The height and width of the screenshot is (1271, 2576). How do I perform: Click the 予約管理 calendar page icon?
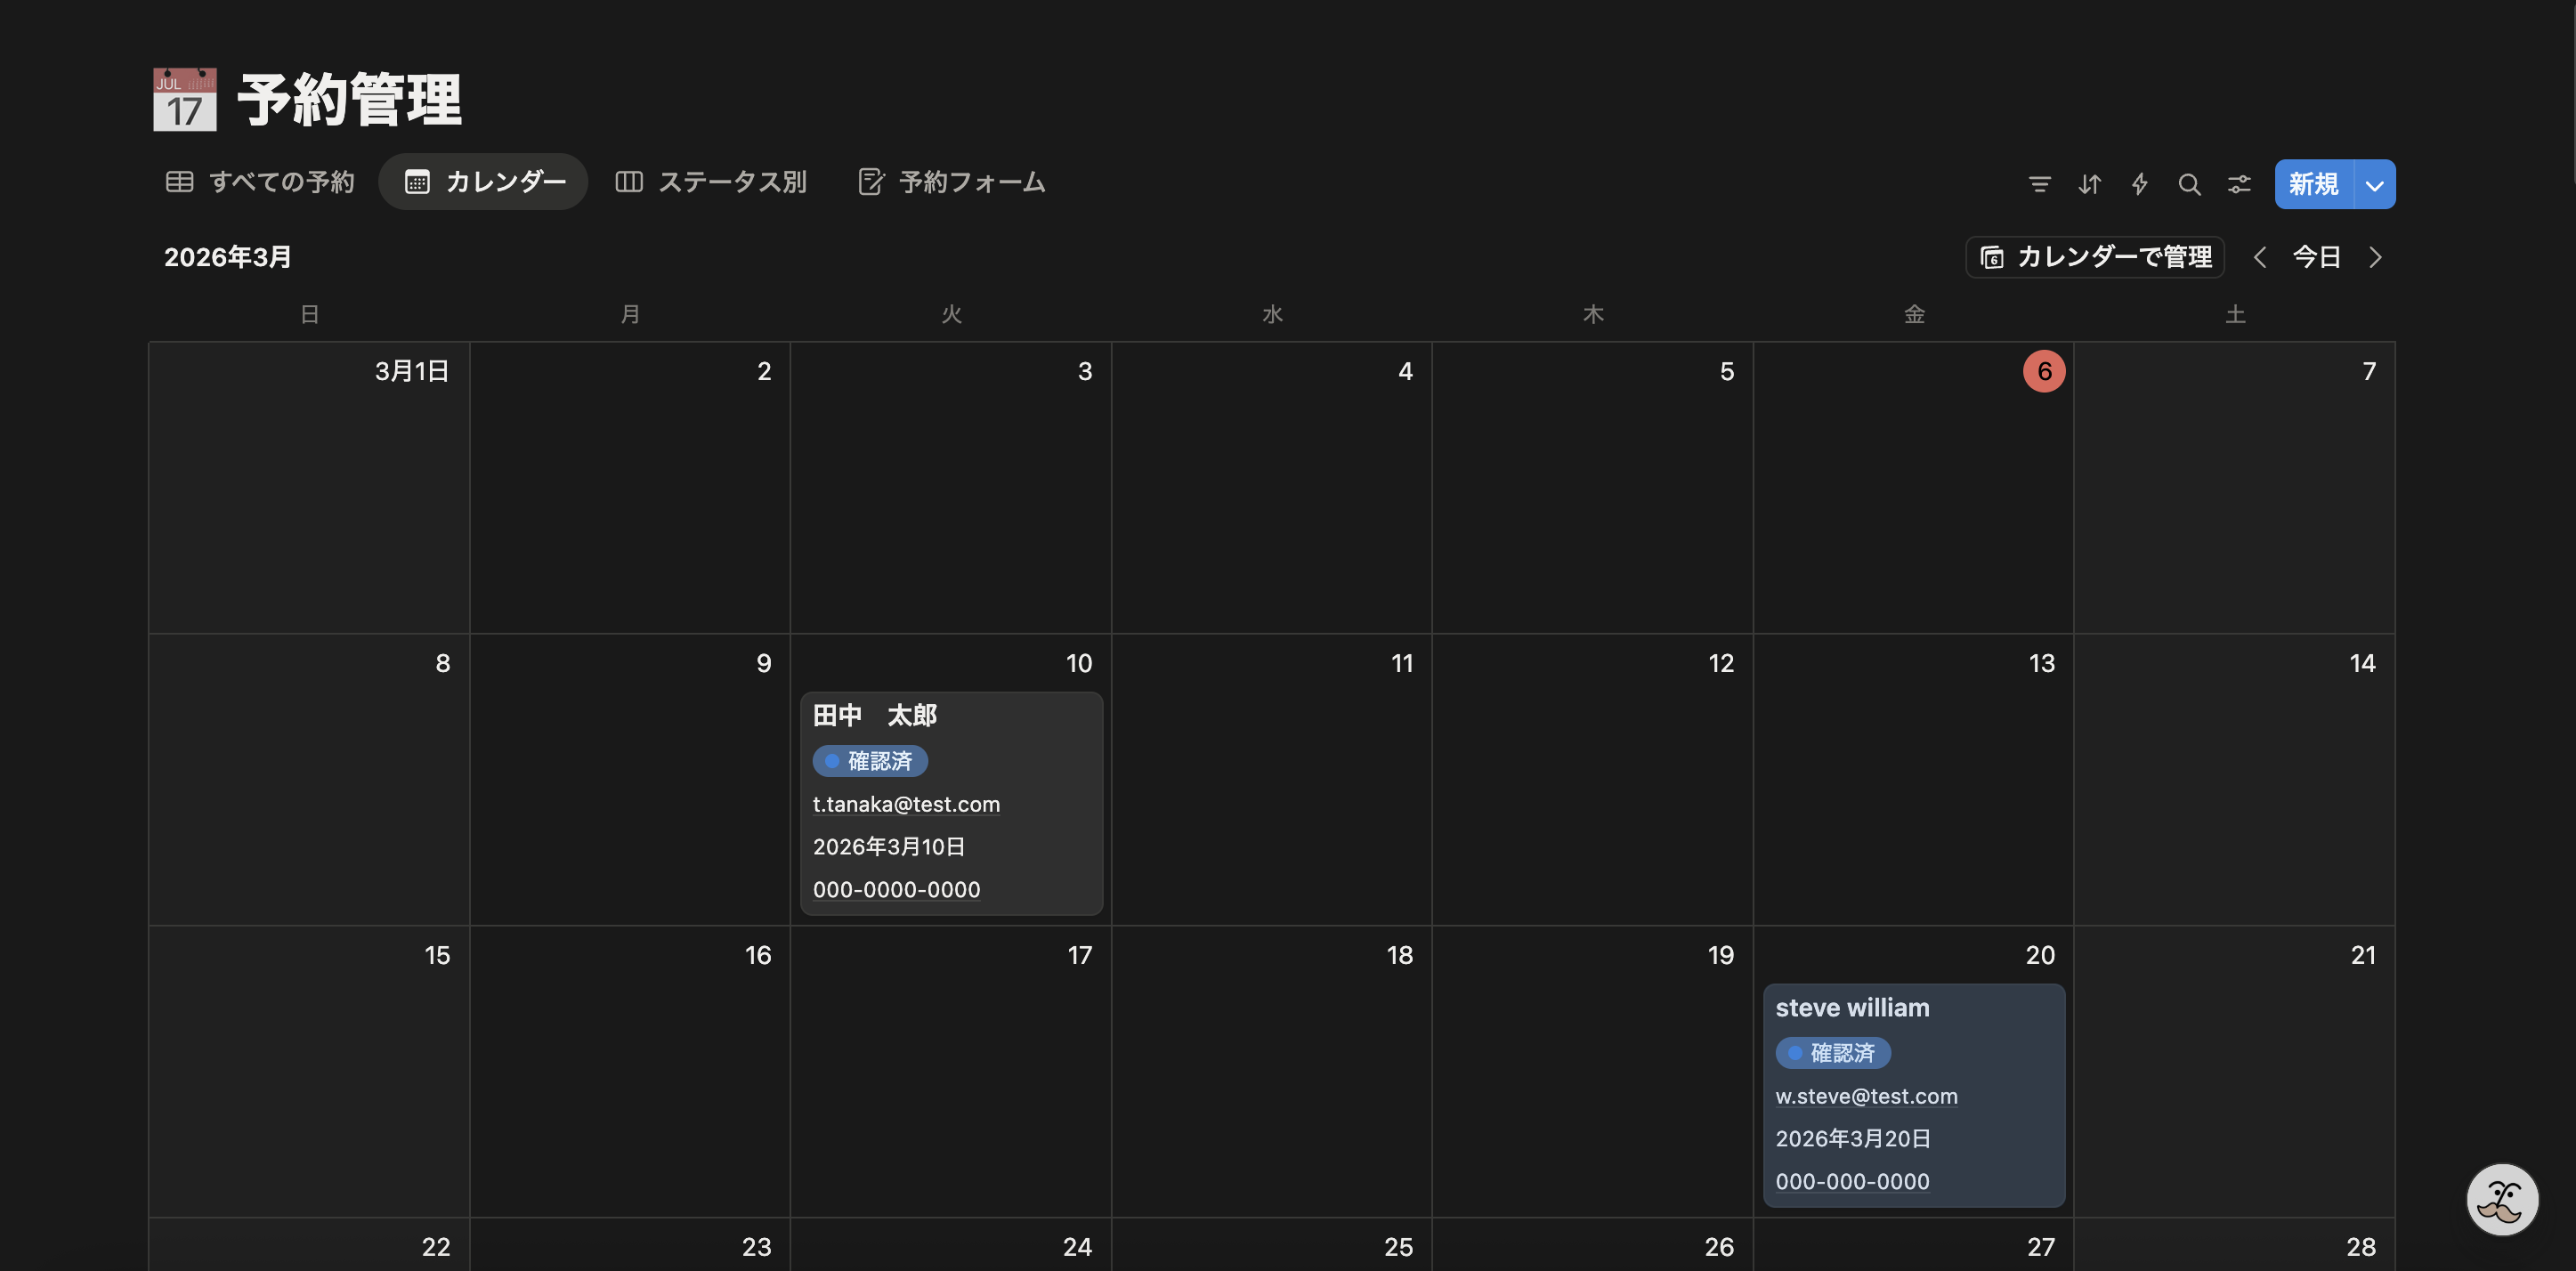184,99
